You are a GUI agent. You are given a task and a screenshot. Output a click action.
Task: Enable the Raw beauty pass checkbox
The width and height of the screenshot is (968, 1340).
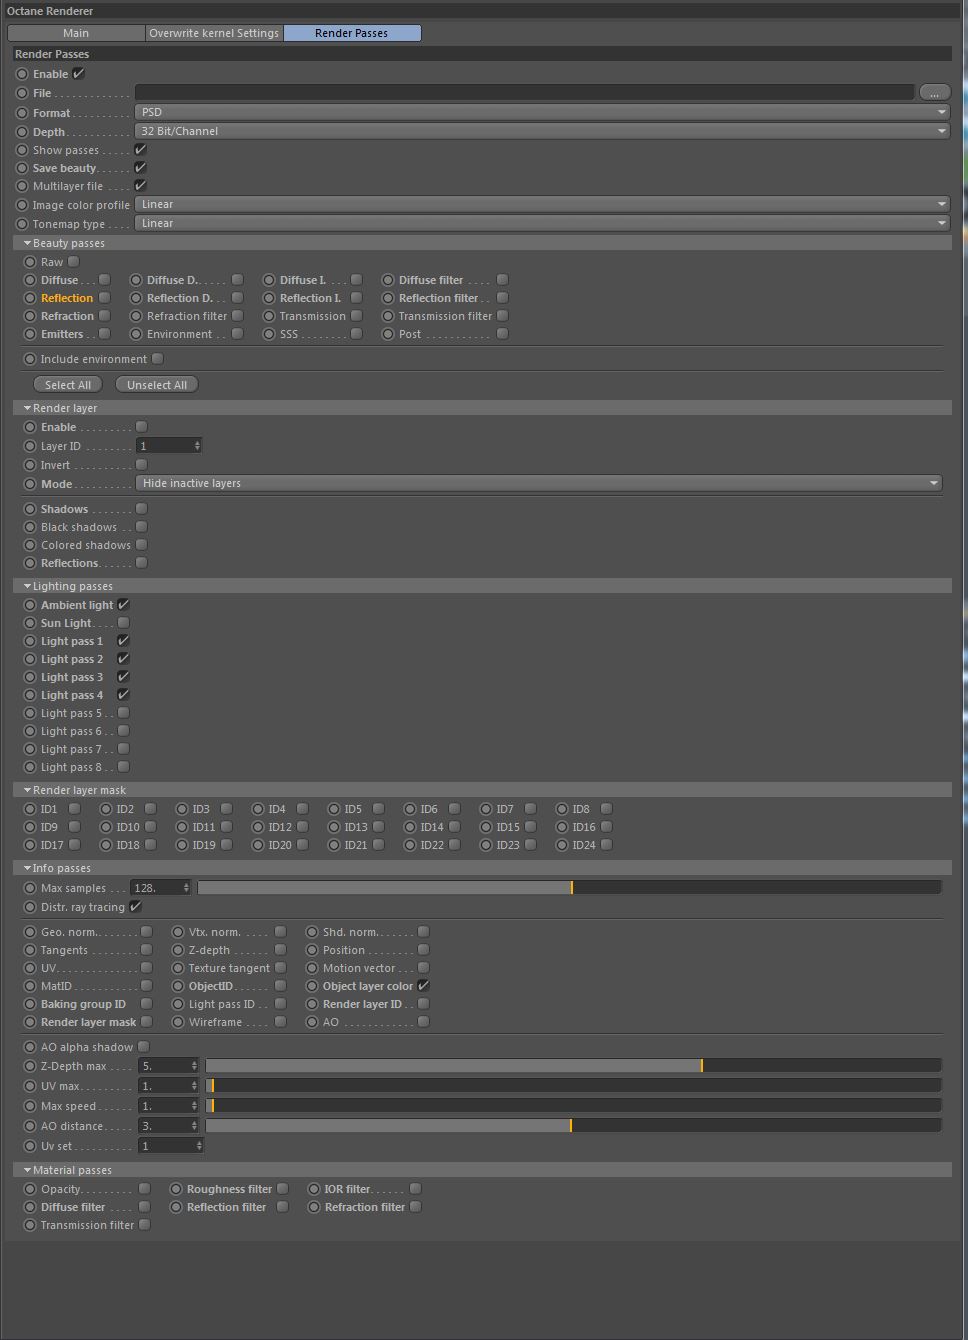click(x=73, y=262)
